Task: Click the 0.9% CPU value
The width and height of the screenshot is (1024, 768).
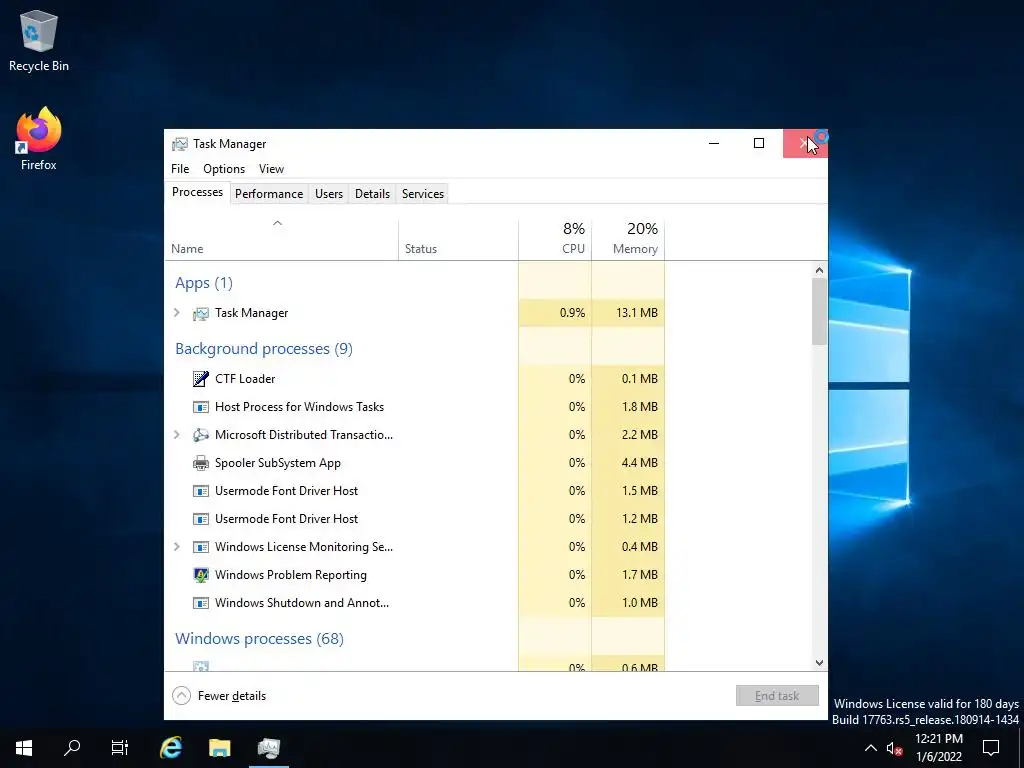Action: (x=572, y=313)
